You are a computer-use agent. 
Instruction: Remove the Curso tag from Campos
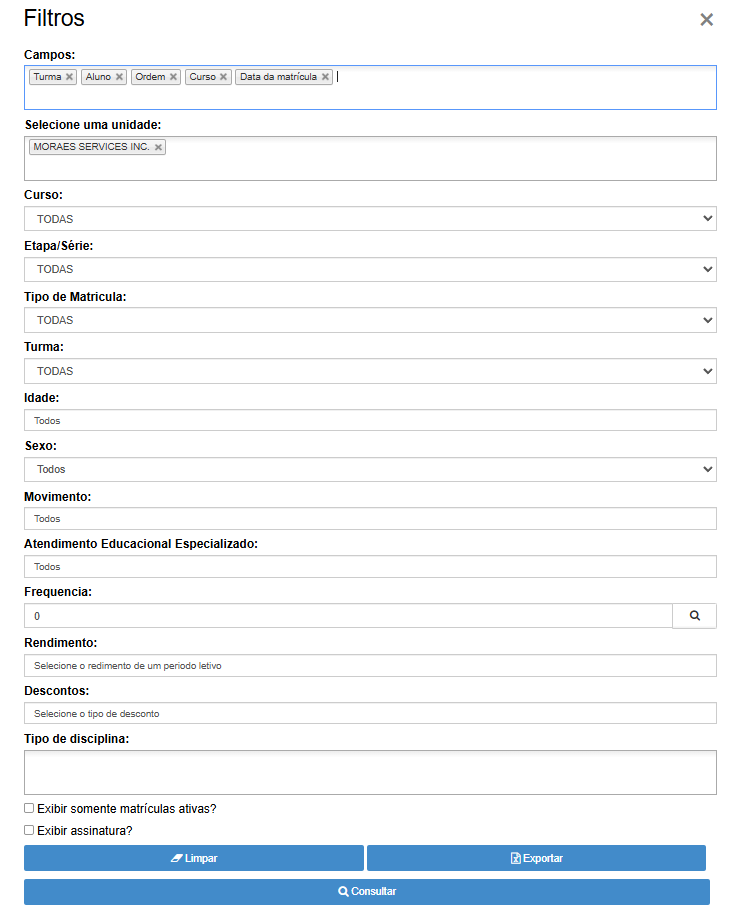(x=224, y=77)
